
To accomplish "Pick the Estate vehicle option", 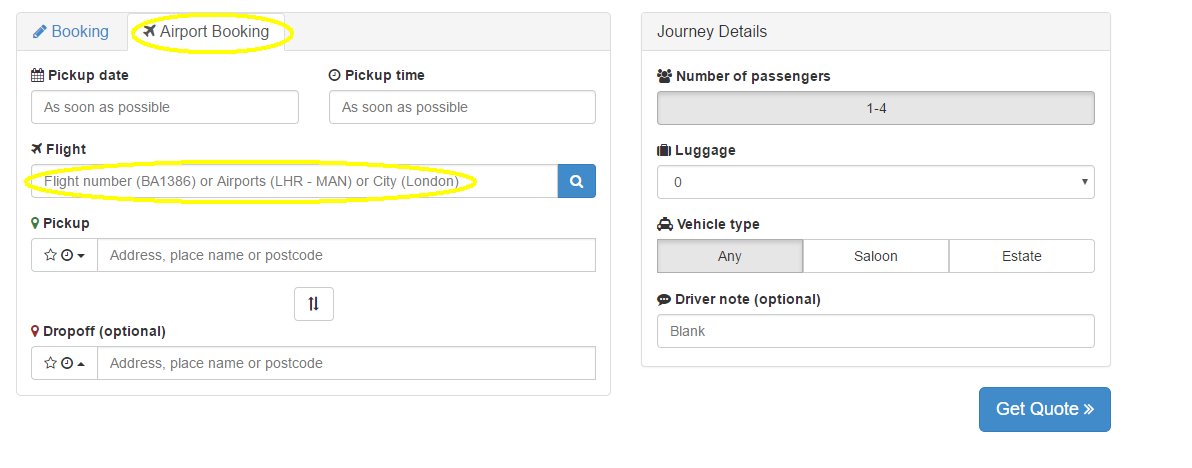I will tap(1021, 256).
